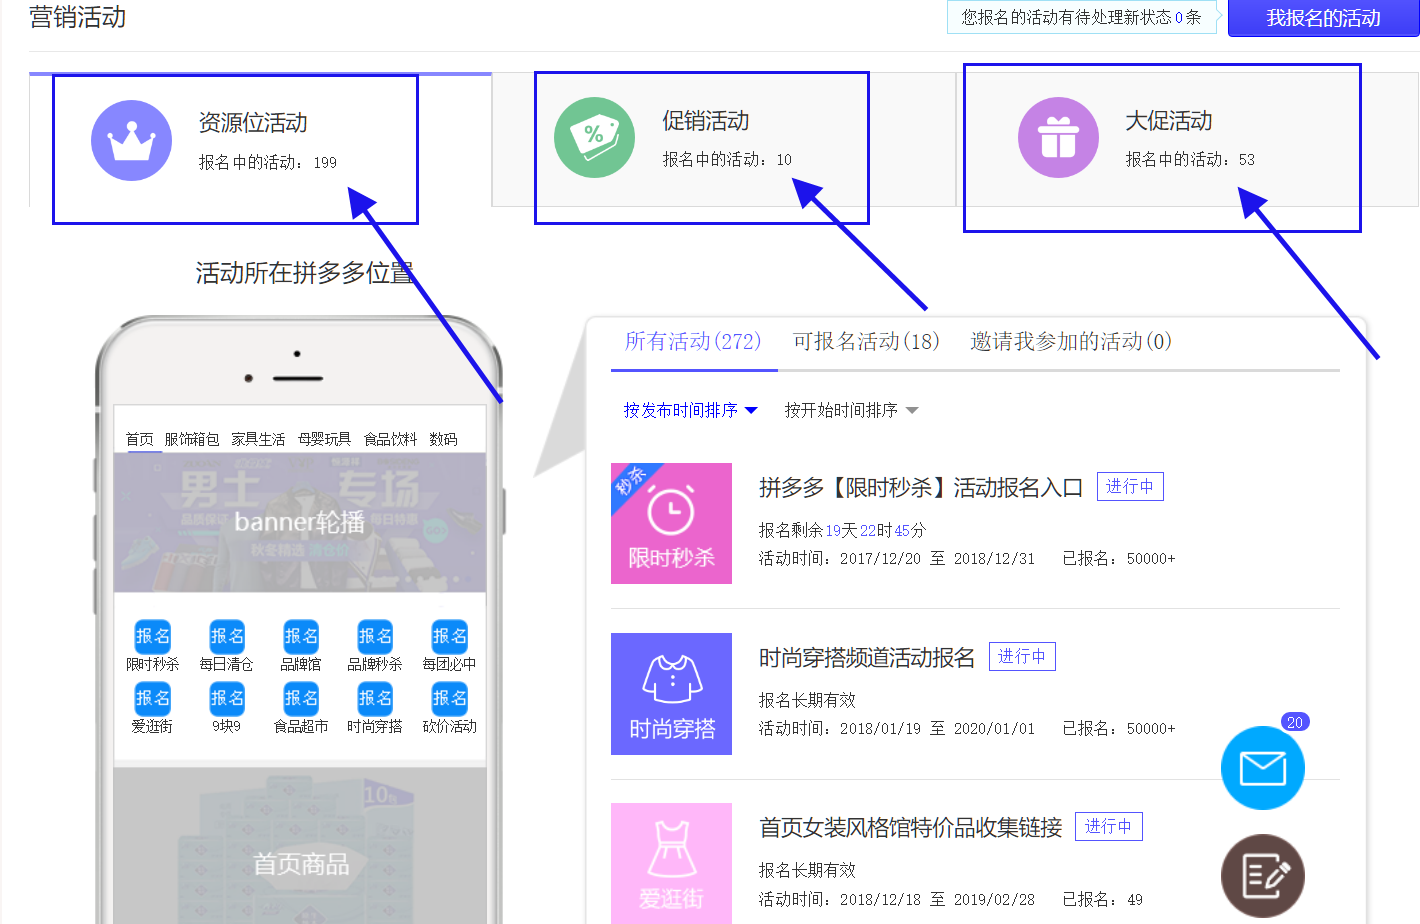Select the 促销活动 category tab
Viewport: 1420px width, 924px height.
724,139
